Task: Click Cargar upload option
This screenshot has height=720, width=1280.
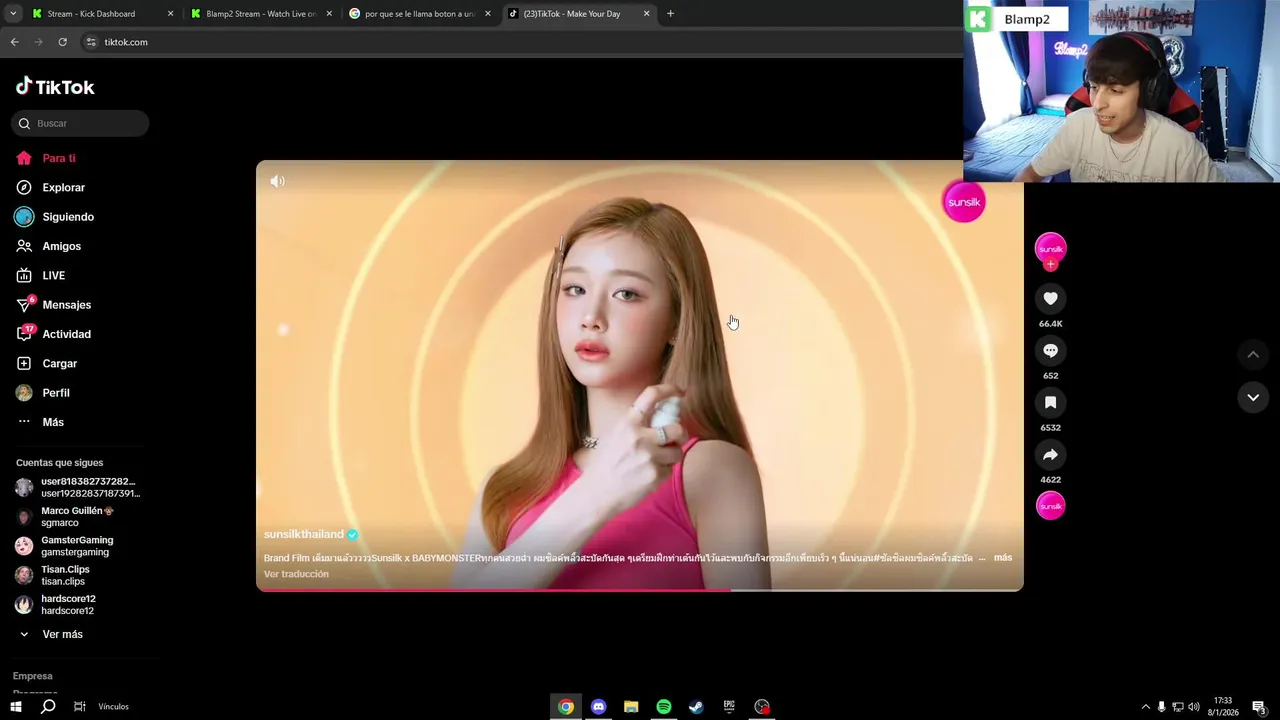Action: (46, 363)
